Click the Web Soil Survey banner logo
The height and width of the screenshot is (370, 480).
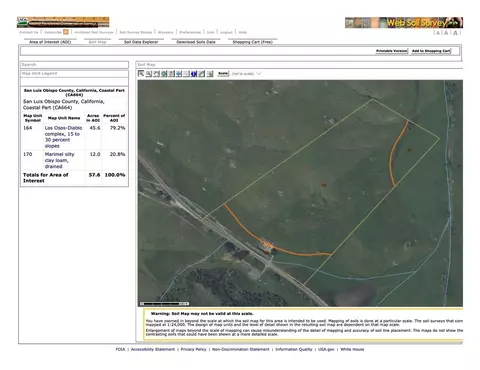404,23
